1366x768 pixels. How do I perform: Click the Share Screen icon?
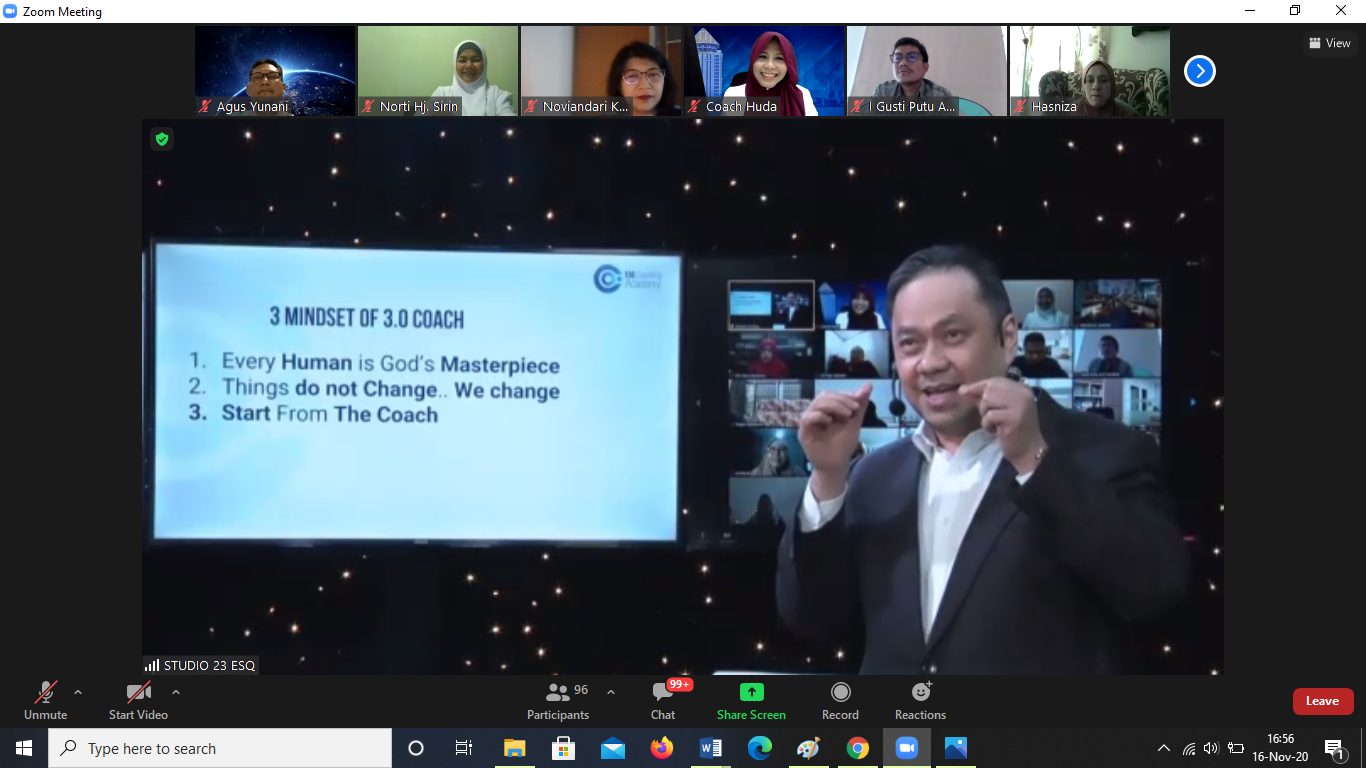tap(751, 693)
